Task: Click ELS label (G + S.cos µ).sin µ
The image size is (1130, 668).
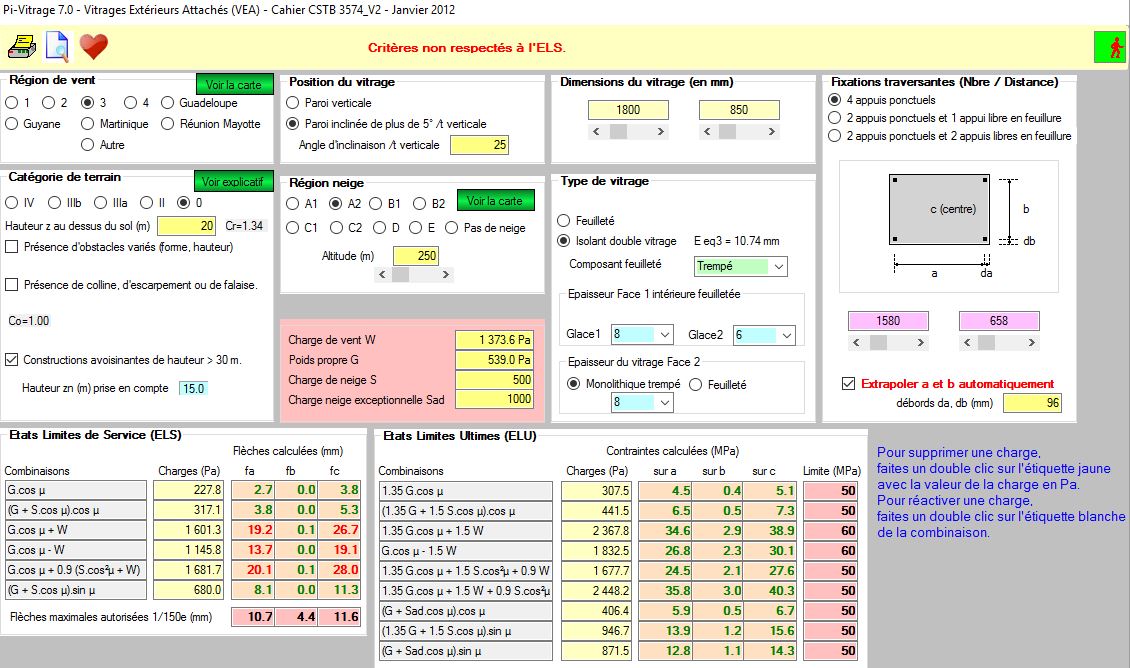Action: click(x=76, y=590)
